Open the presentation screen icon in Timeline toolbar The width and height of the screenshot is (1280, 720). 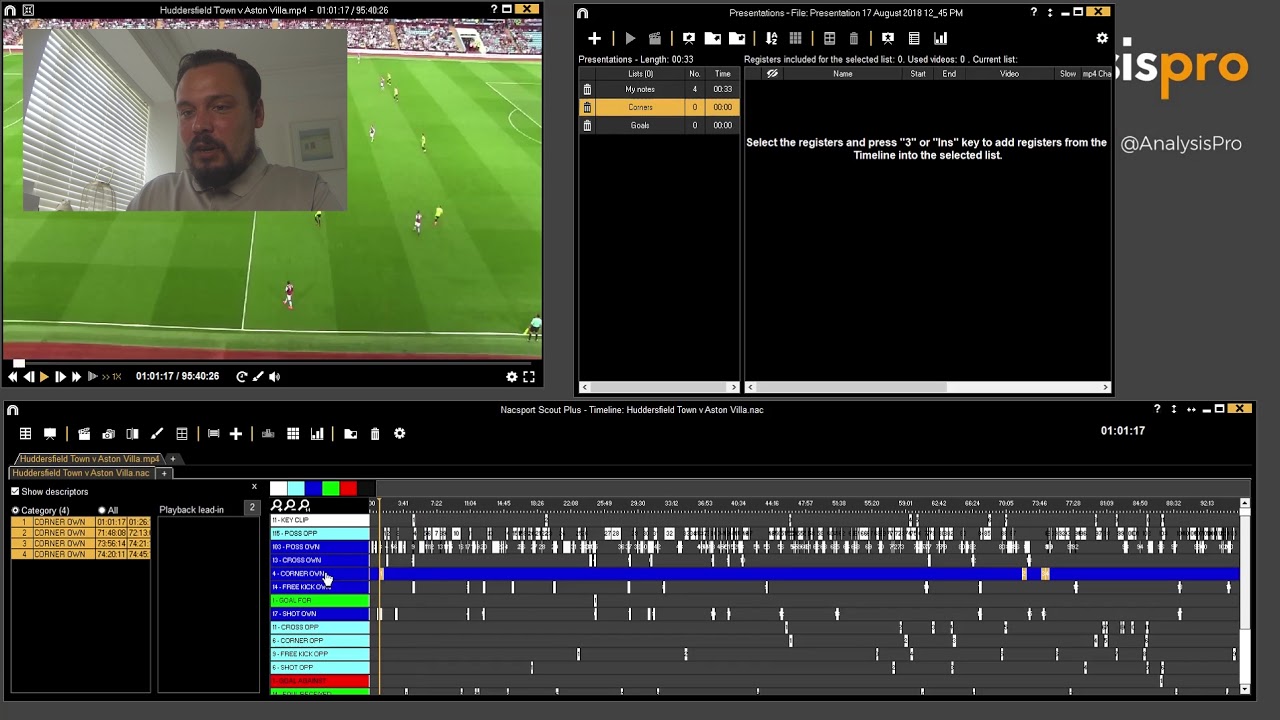tap(50, 434)
